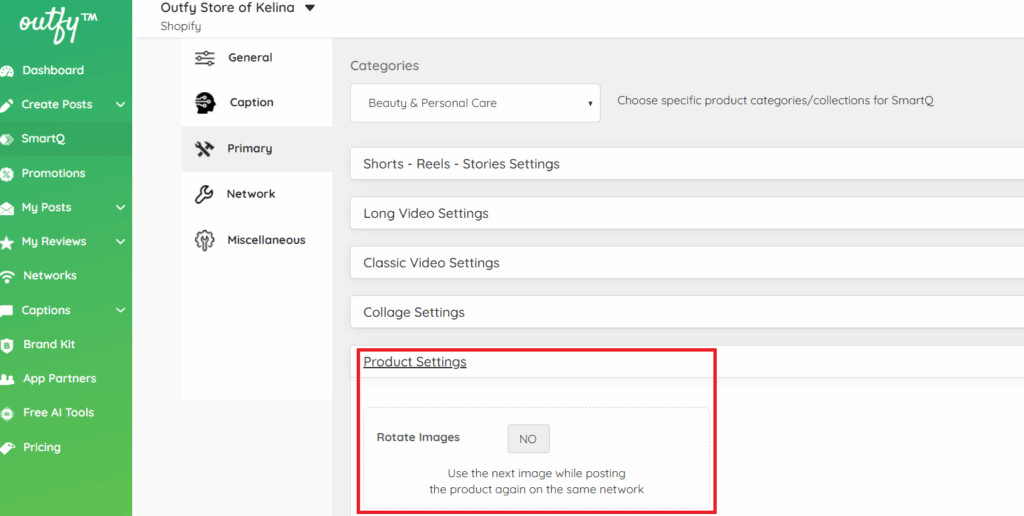Click the Outfy logo

click(x=58, y=24)
